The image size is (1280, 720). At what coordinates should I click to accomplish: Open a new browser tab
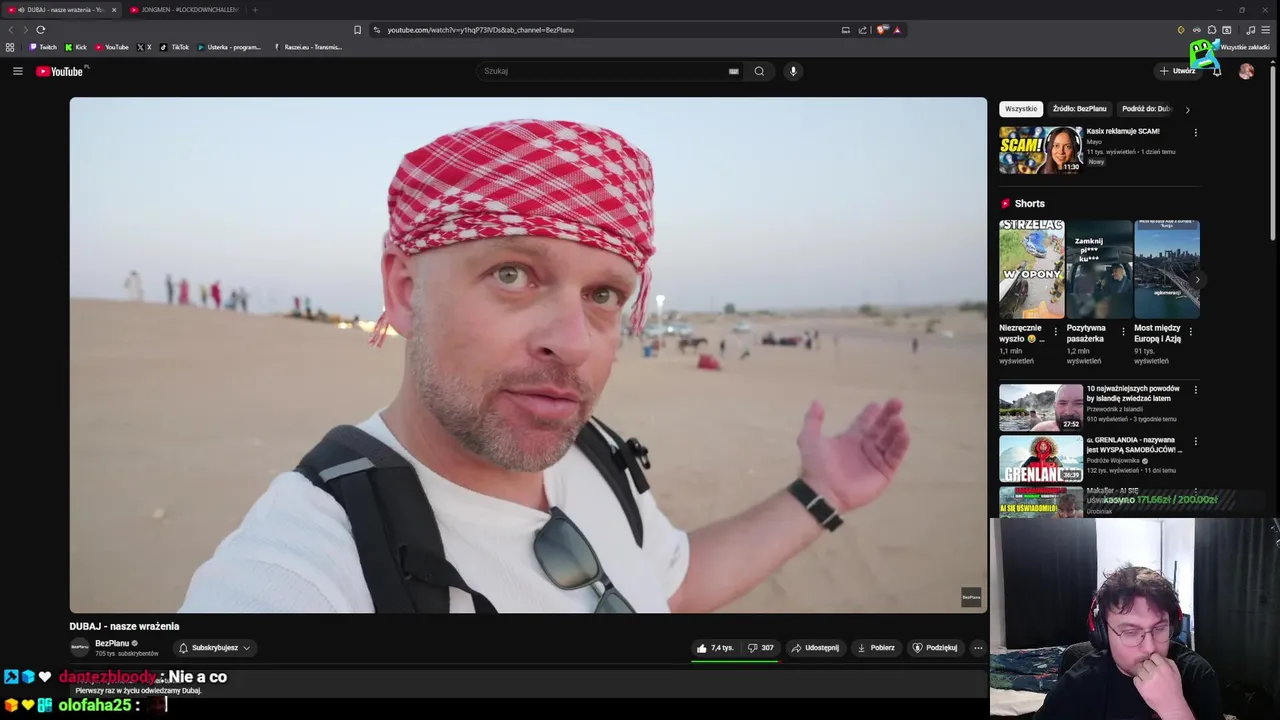coord(254,10)
